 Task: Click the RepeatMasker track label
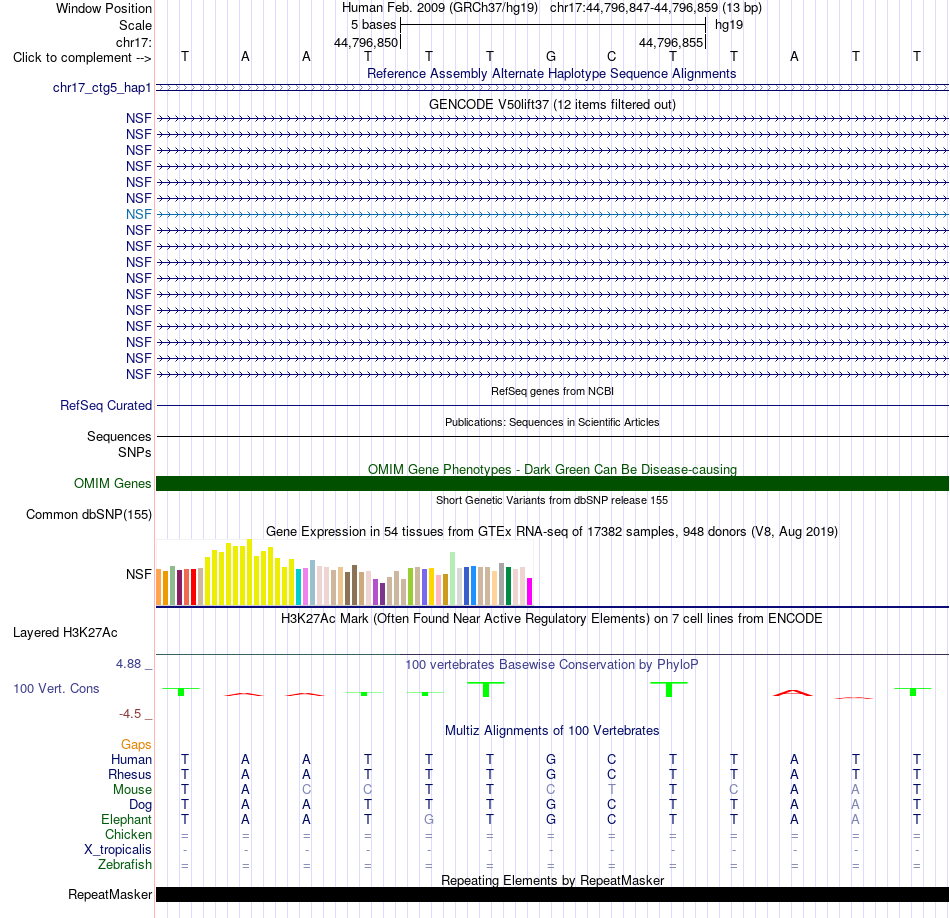click(x=110, y=894)
